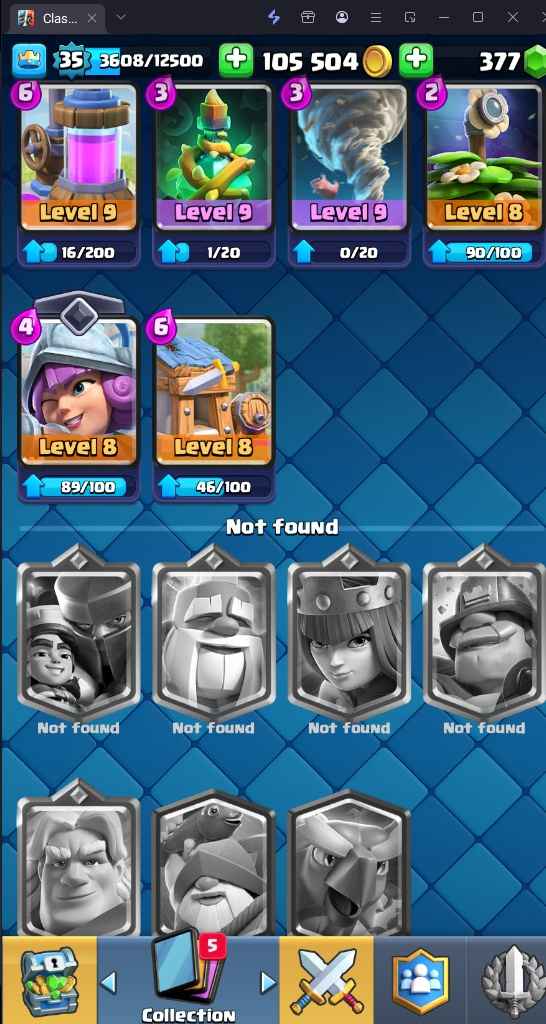Select the Elixir Collector Level 9 card
The image size is (546, 1024).
click(78, 157)
